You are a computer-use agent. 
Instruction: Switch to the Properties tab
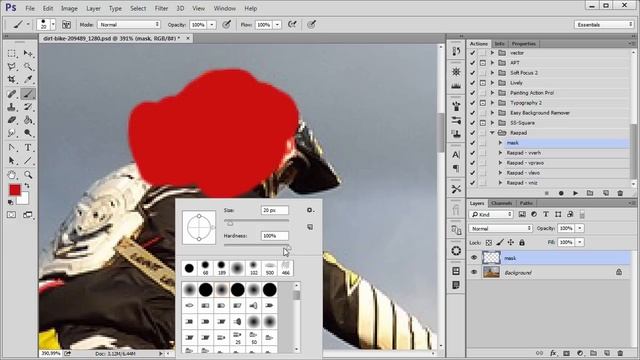point(524,44)
